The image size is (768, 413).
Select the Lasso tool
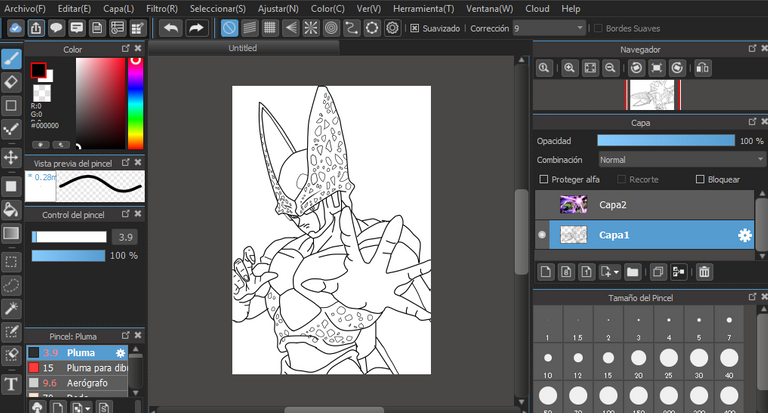11,285
